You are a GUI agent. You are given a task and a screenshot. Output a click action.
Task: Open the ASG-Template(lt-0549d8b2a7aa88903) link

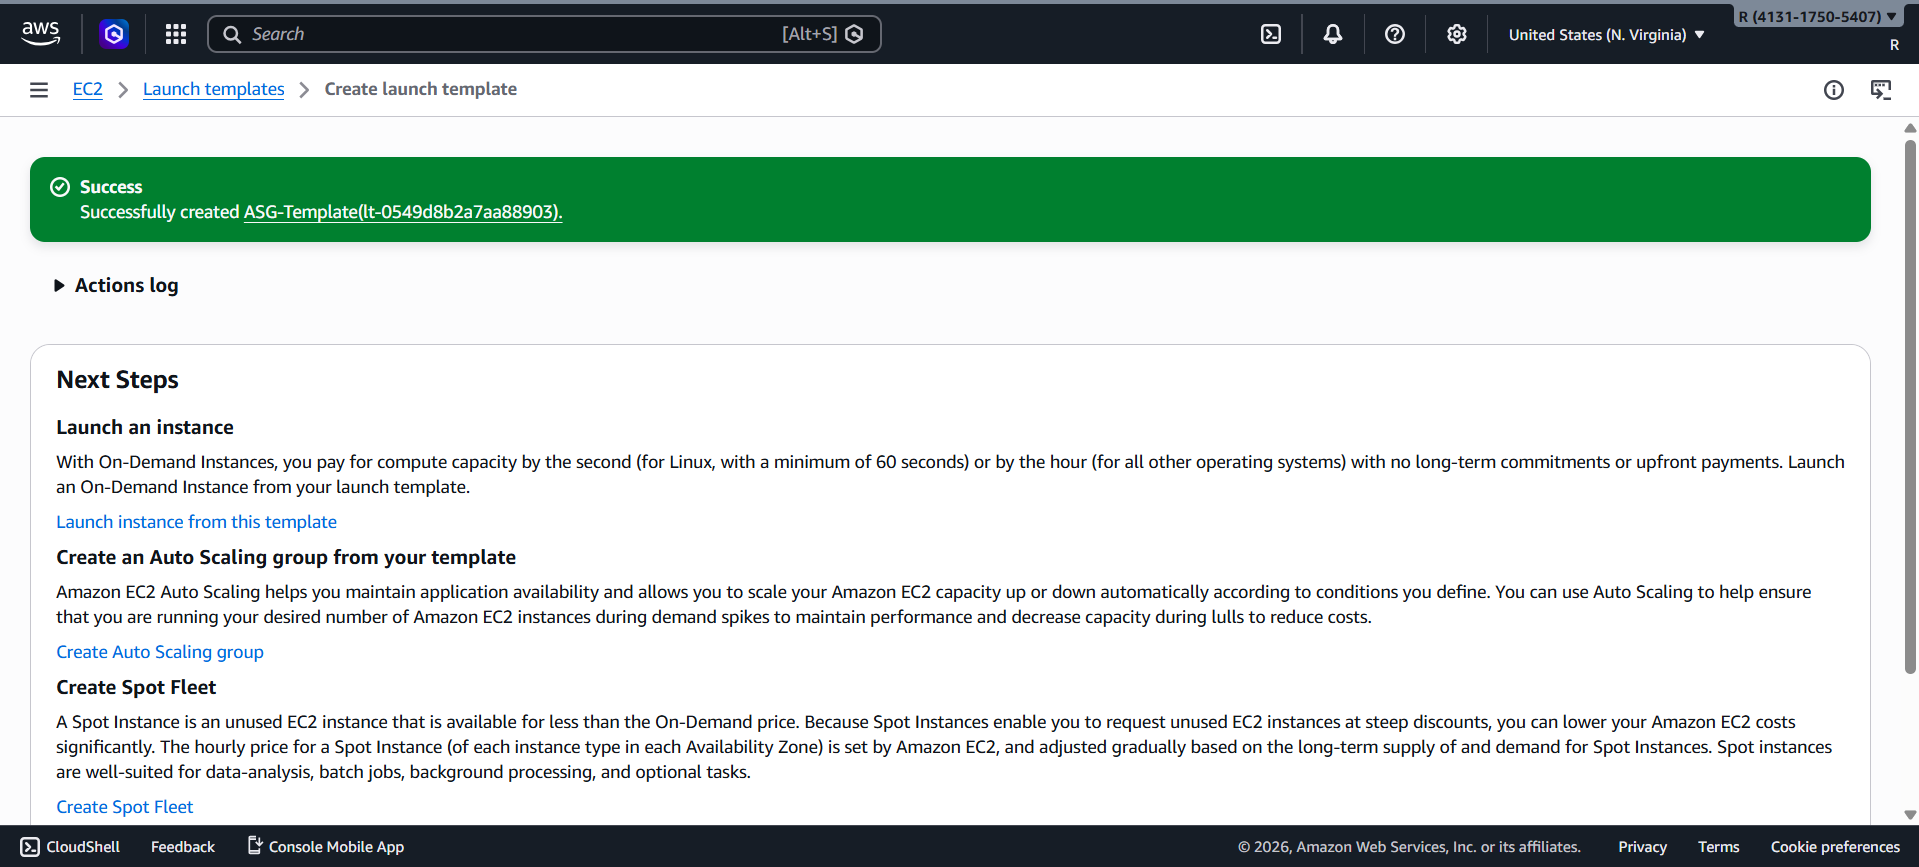(403, 212)
